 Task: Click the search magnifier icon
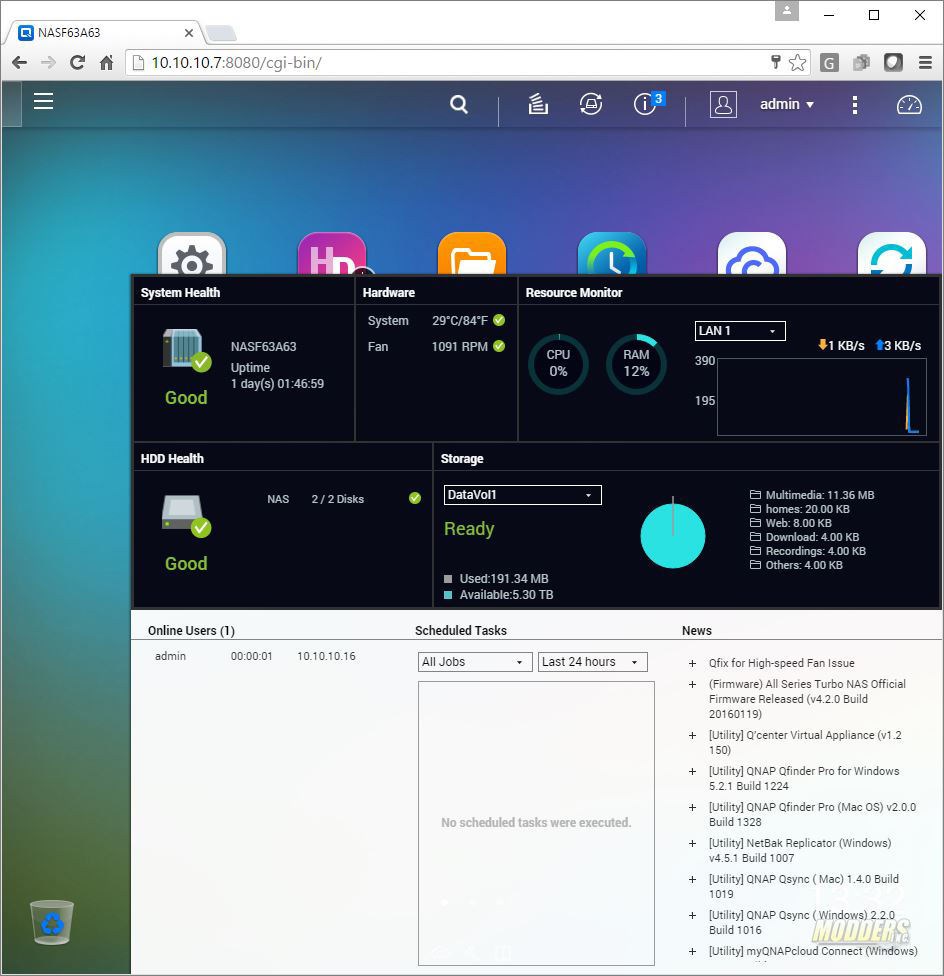[459, 104]
